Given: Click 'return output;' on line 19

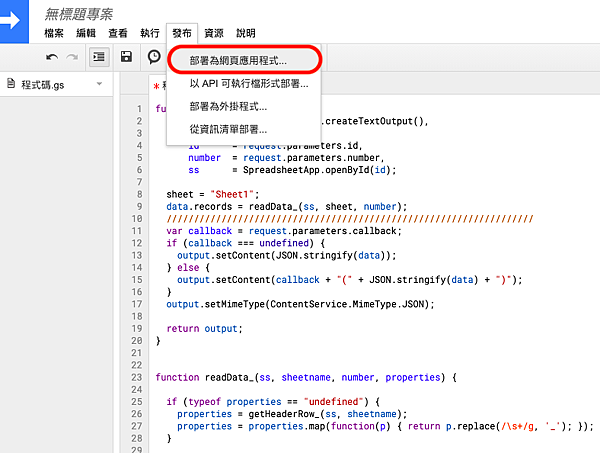Looking at the screenshot, I should (204, 329).
